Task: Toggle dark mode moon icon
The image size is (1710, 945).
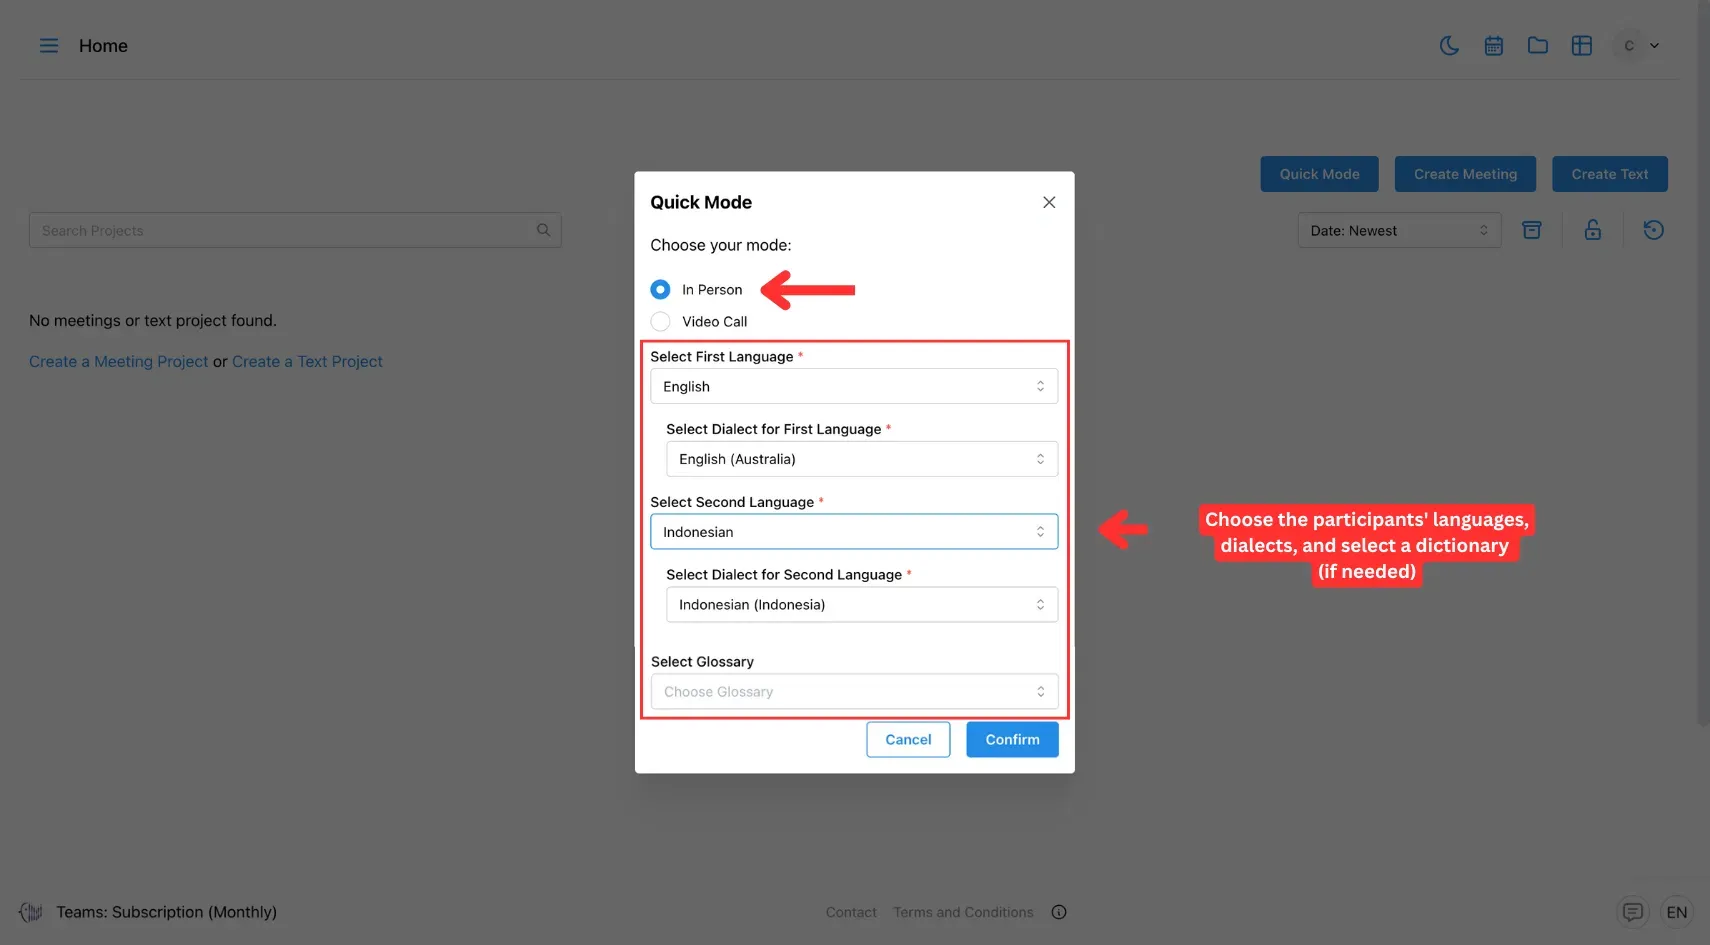Action: [1449, 46]
